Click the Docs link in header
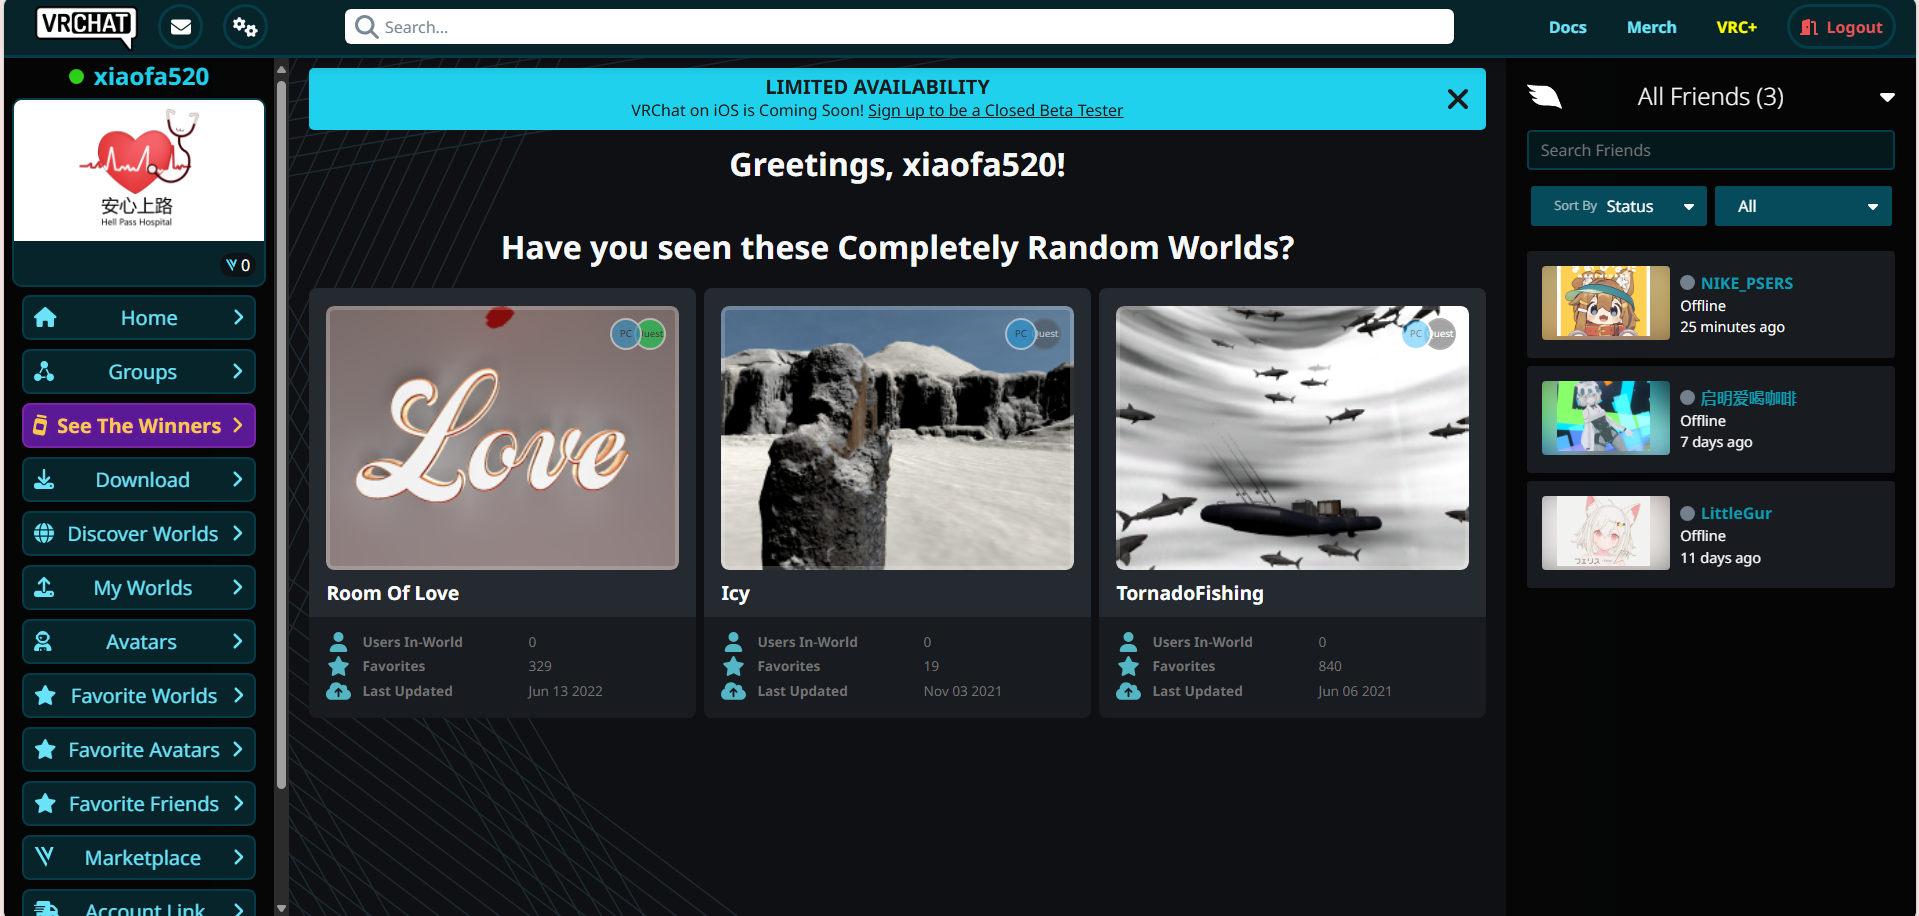 (x=1567, y=27)
